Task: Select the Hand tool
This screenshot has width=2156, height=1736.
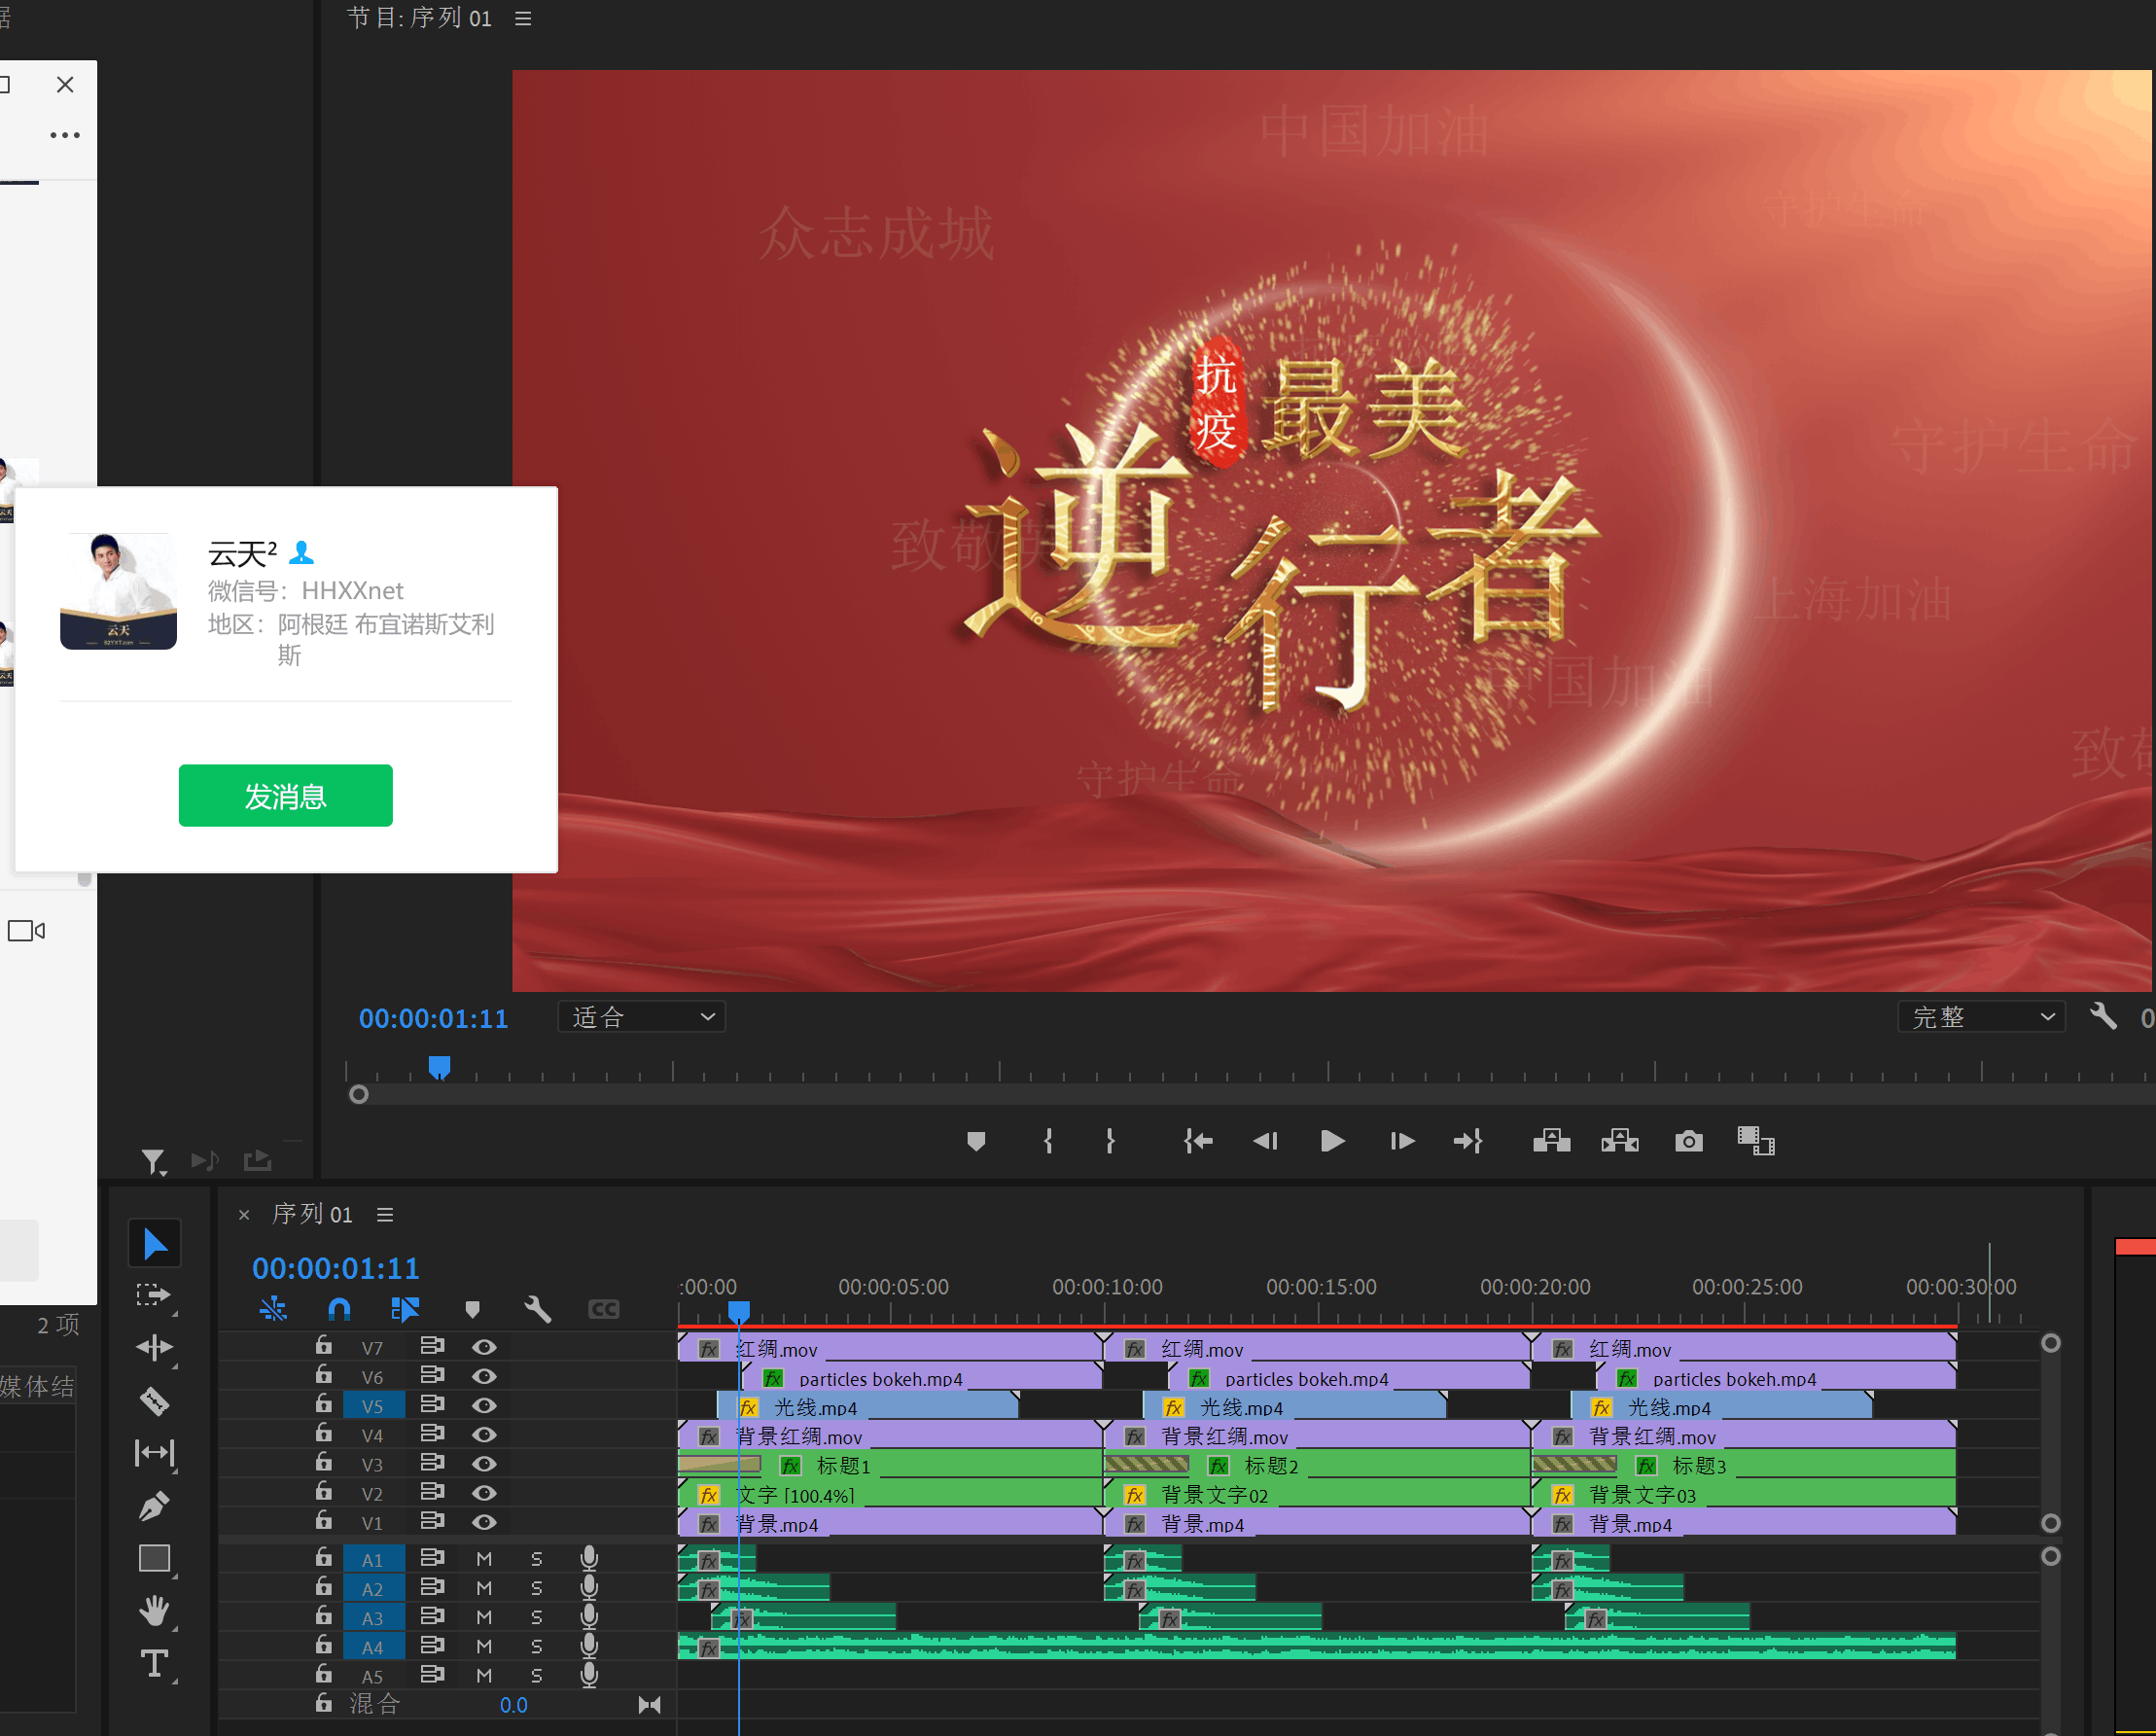Action: coord(154,1610)
